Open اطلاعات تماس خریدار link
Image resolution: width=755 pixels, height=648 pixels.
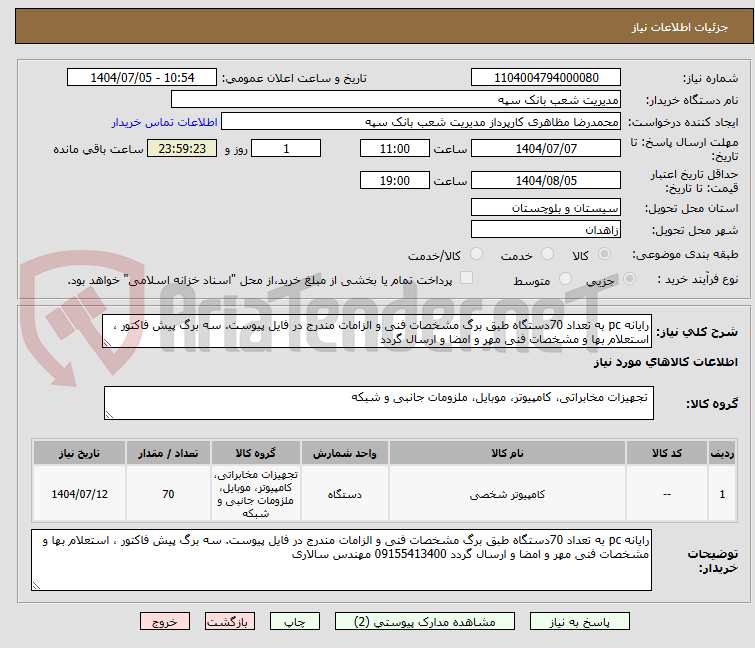(165, 122)
